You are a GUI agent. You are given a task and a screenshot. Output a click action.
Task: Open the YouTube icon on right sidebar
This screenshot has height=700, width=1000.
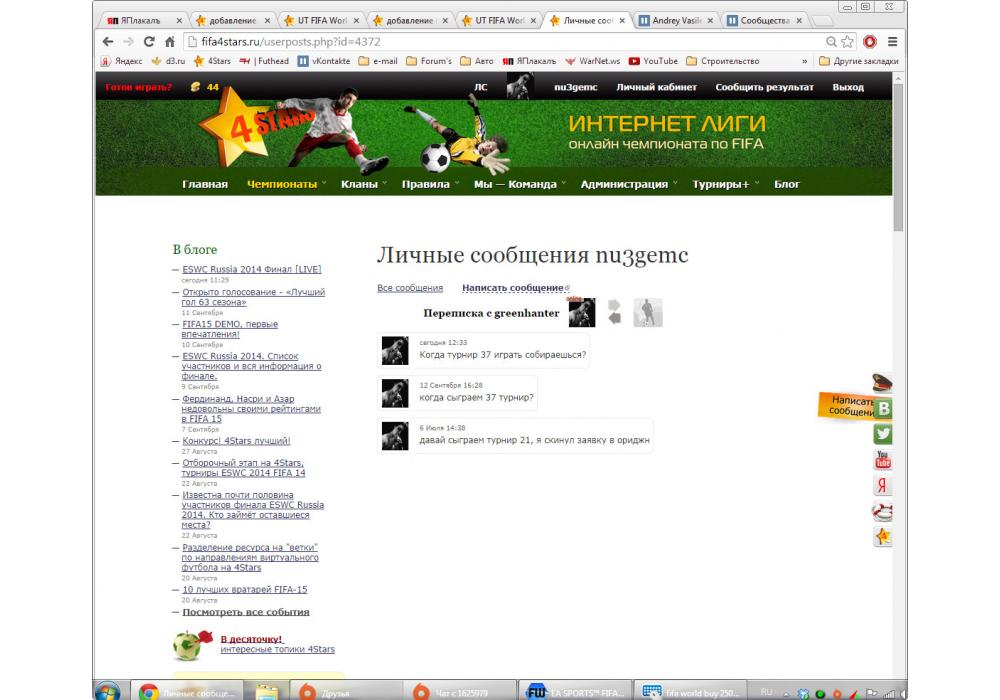click(883, 460)
